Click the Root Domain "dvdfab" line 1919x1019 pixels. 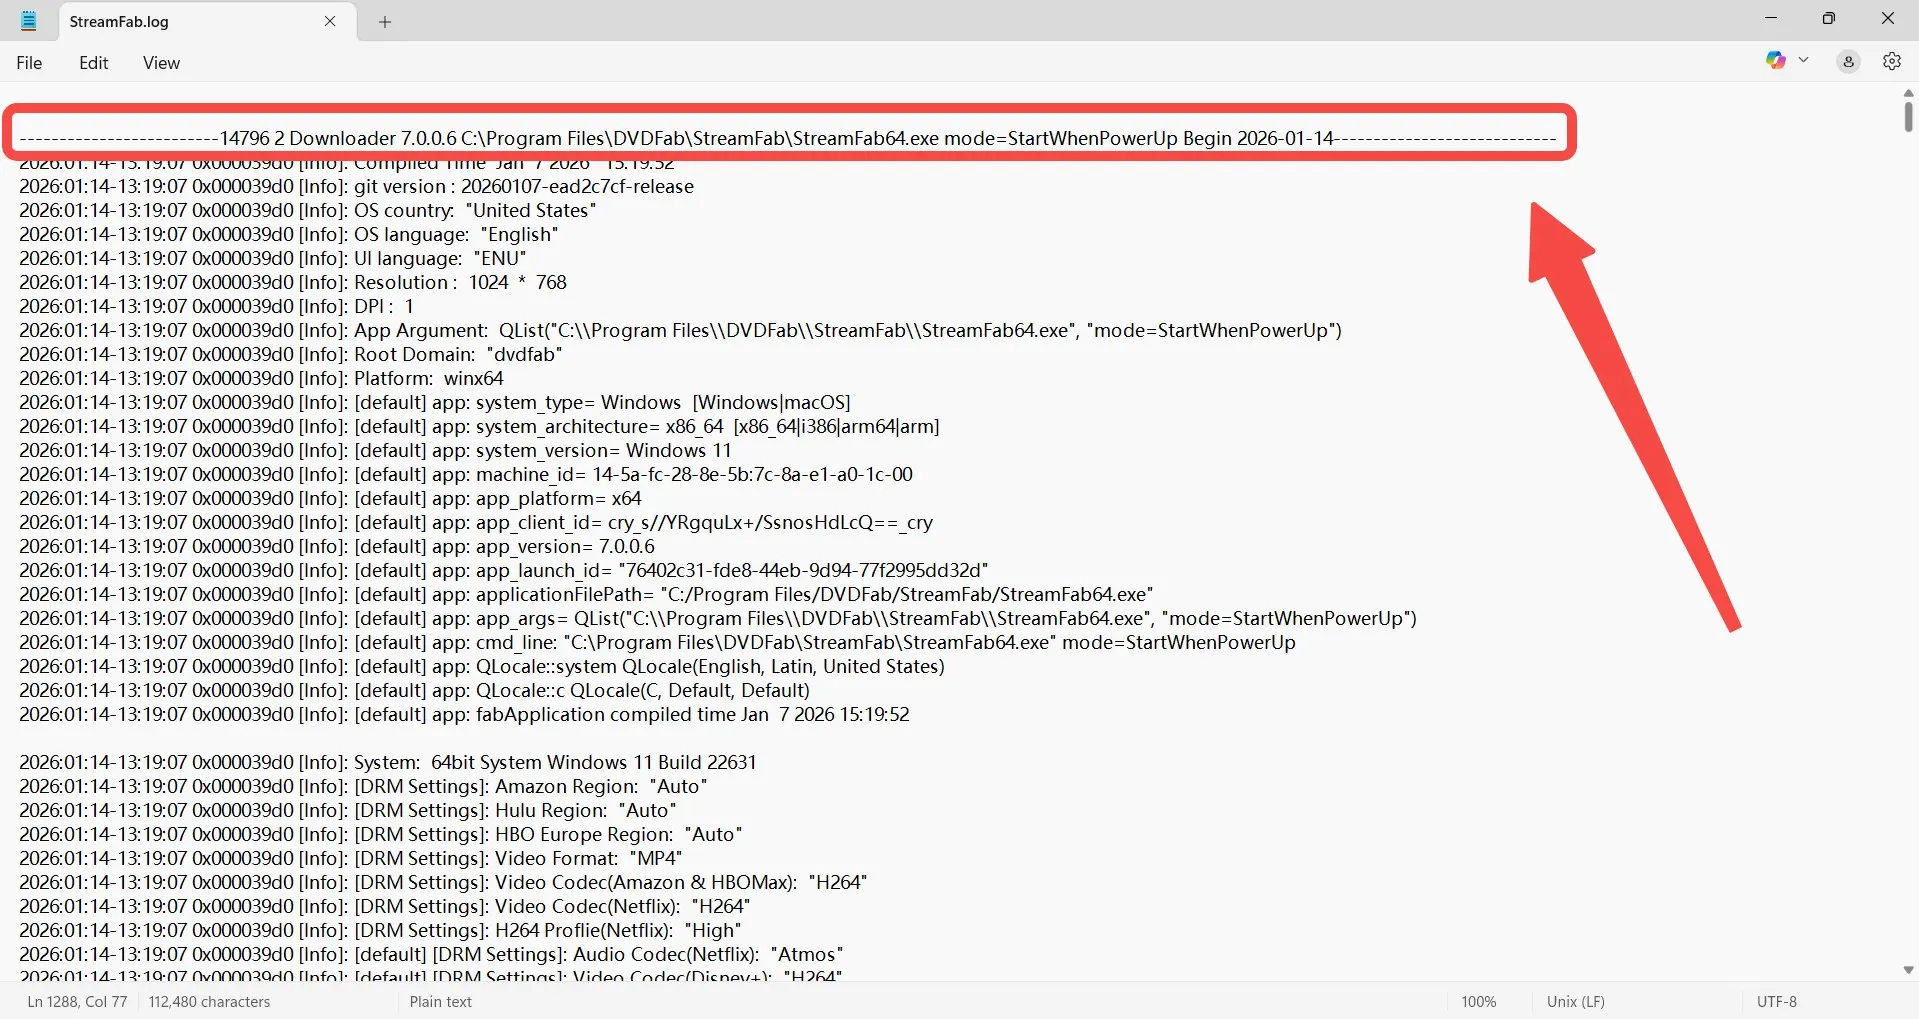pos(291,355)
